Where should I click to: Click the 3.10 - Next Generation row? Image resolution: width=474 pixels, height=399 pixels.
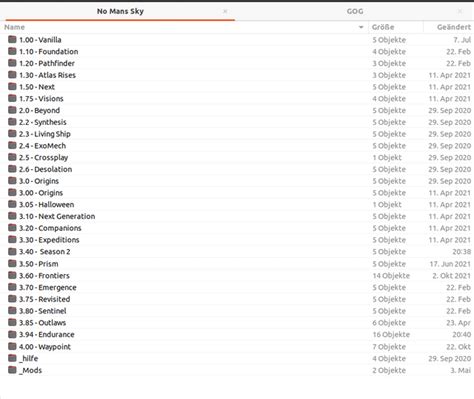pyautogui.click(x=237, y=216)
